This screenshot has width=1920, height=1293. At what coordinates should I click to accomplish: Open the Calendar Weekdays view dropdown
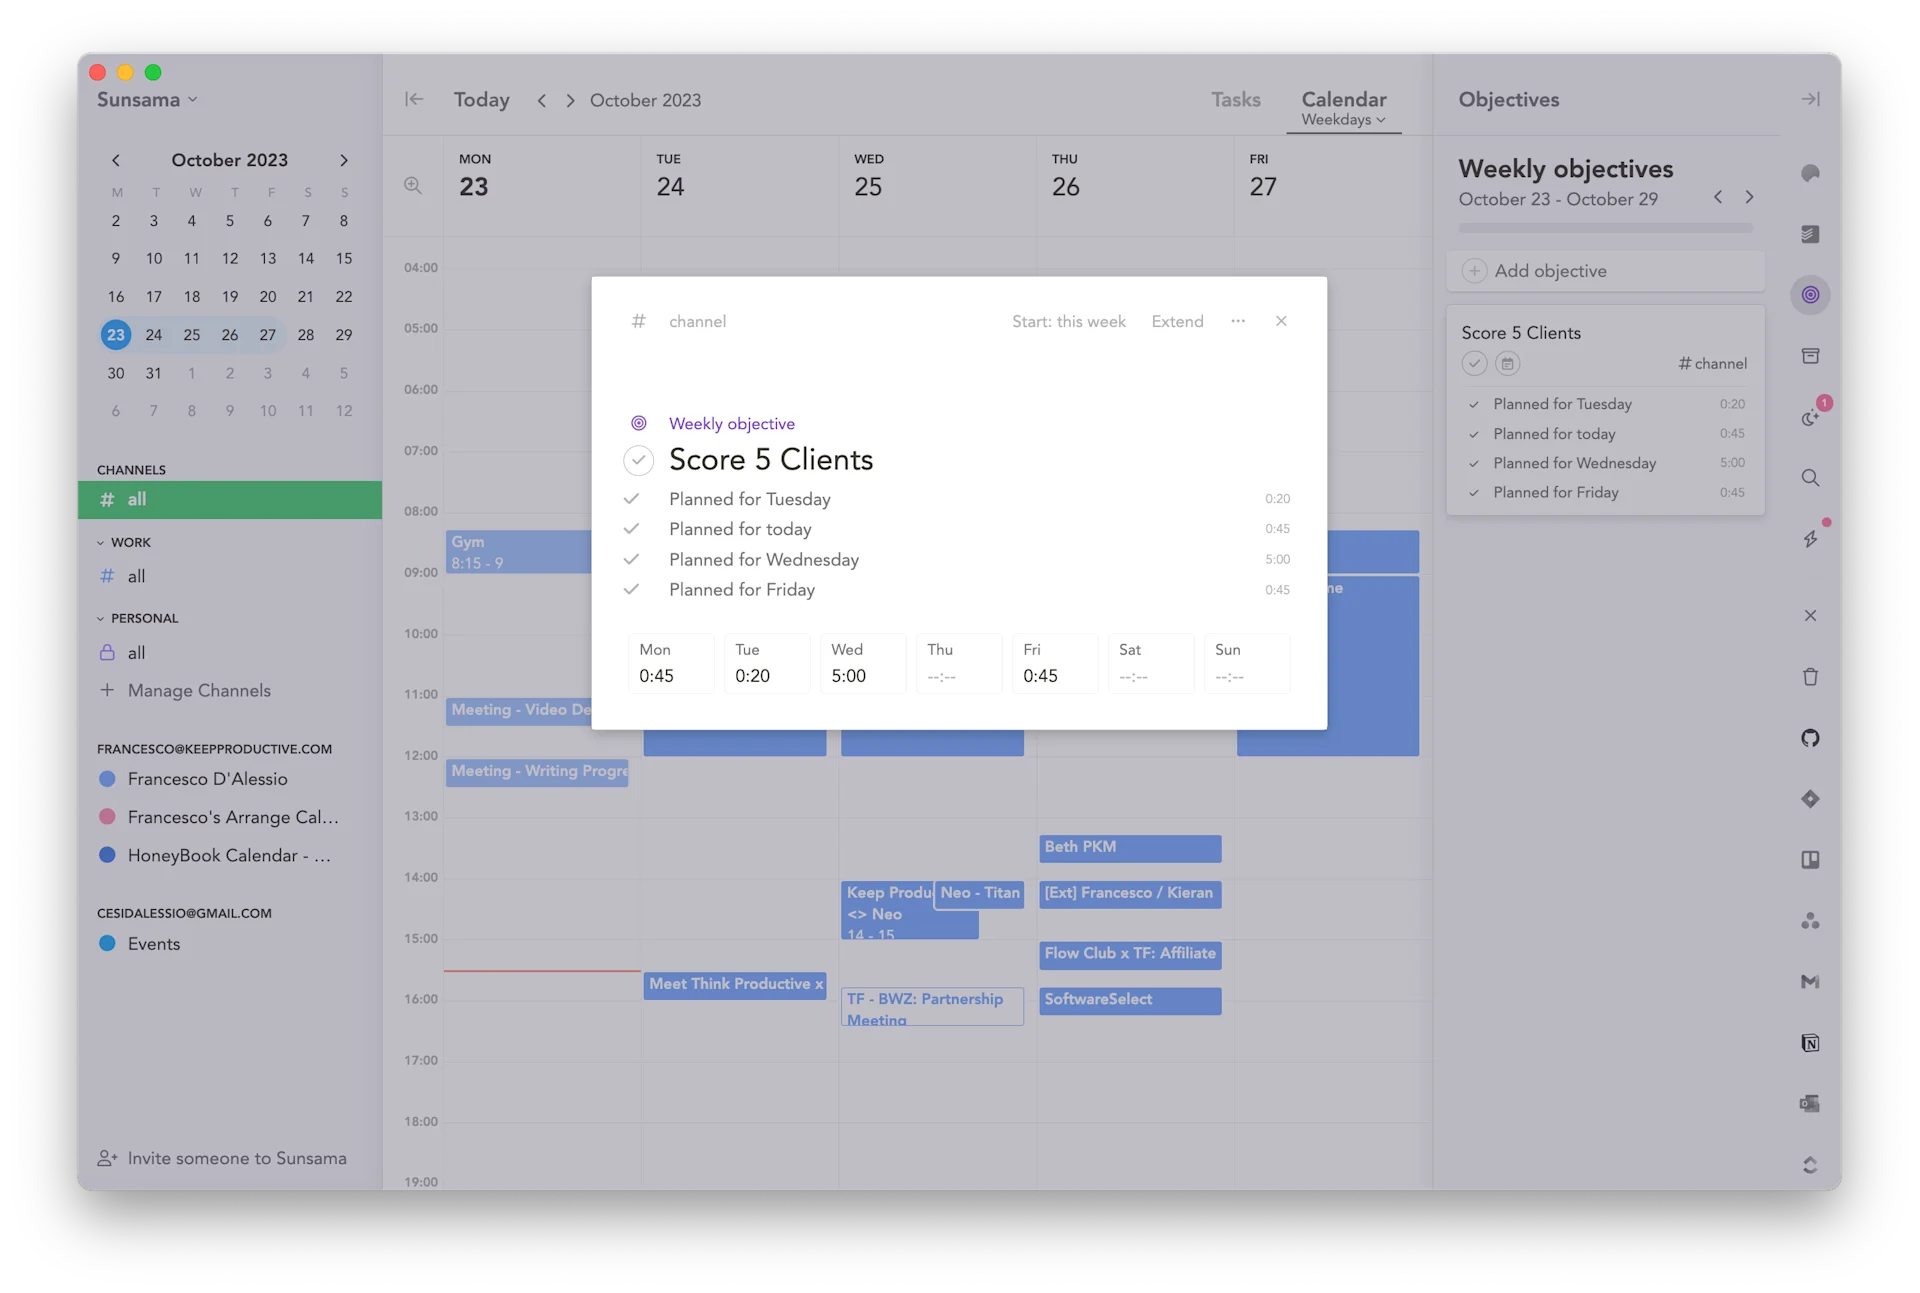point(1343,119)
